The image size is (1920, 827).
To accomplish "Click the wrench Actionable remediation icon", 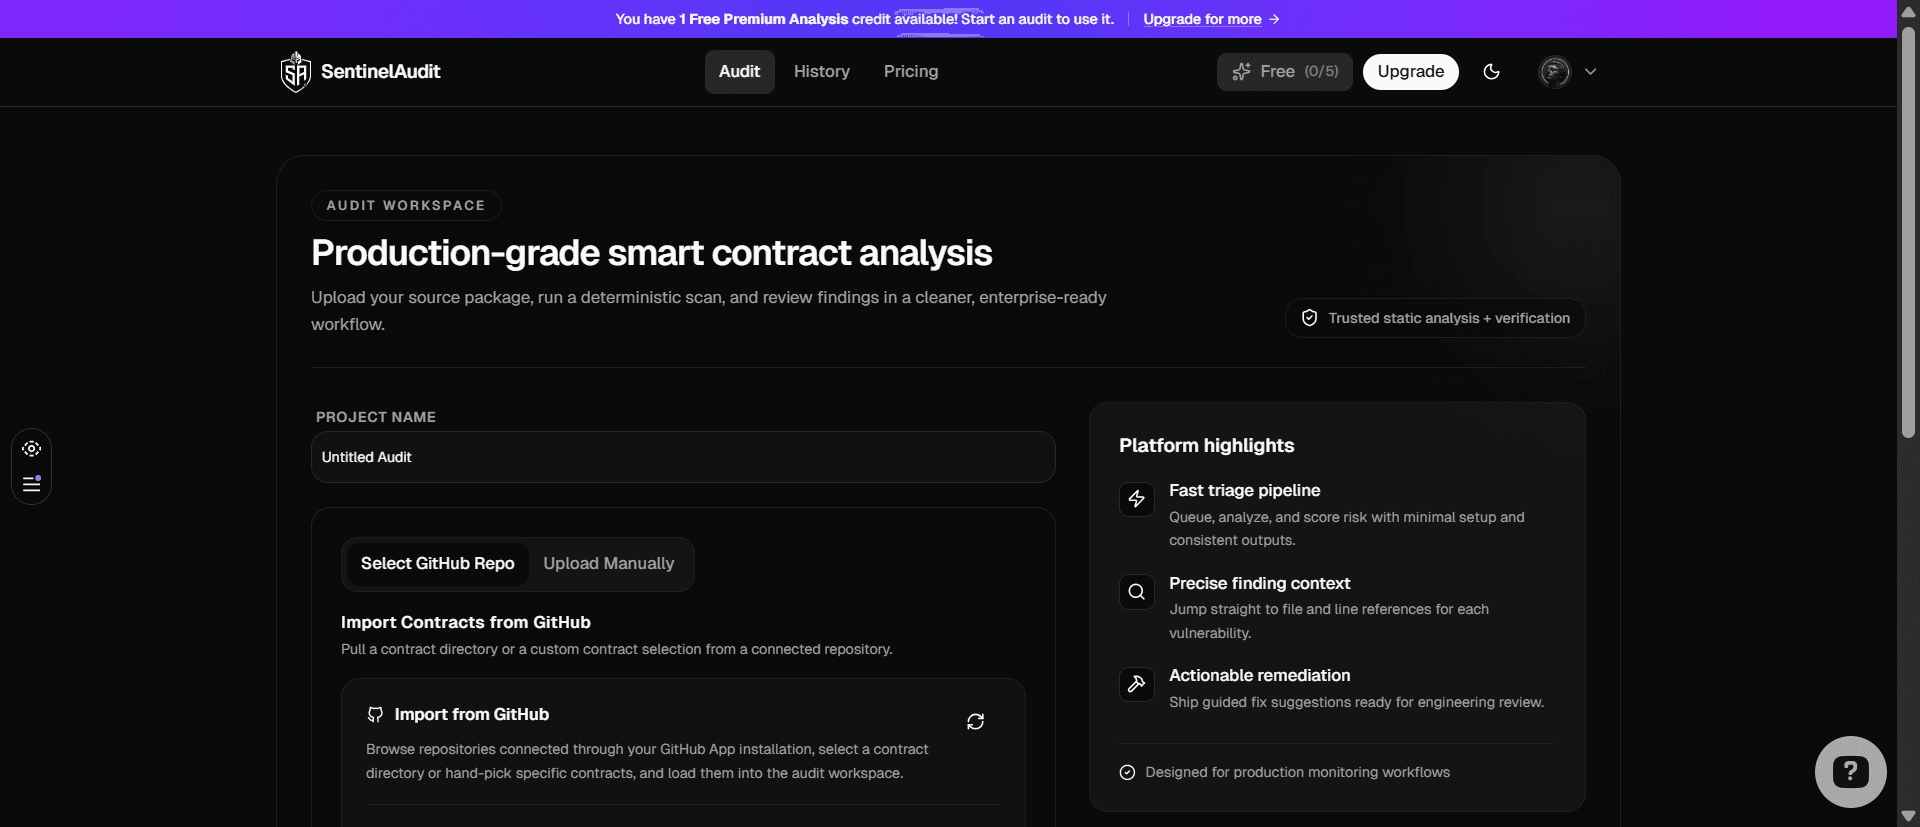I will (x=1137, y=684).
